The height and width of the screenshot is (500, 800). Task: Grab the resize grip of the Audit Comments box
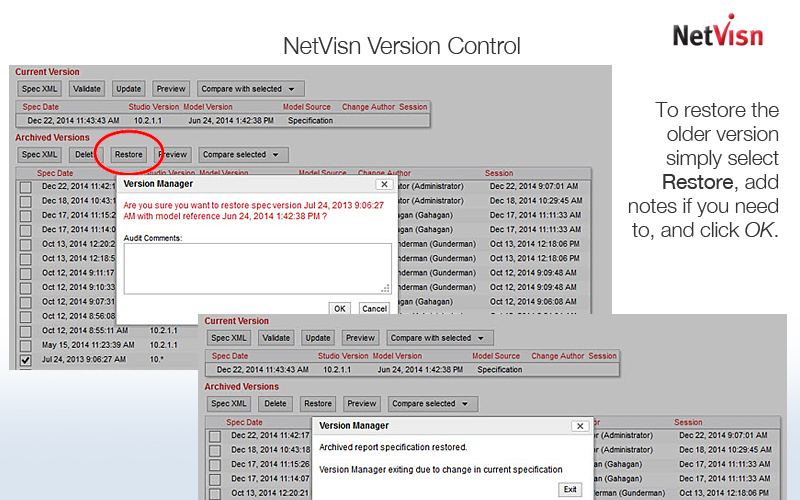(x=386, y=289)
